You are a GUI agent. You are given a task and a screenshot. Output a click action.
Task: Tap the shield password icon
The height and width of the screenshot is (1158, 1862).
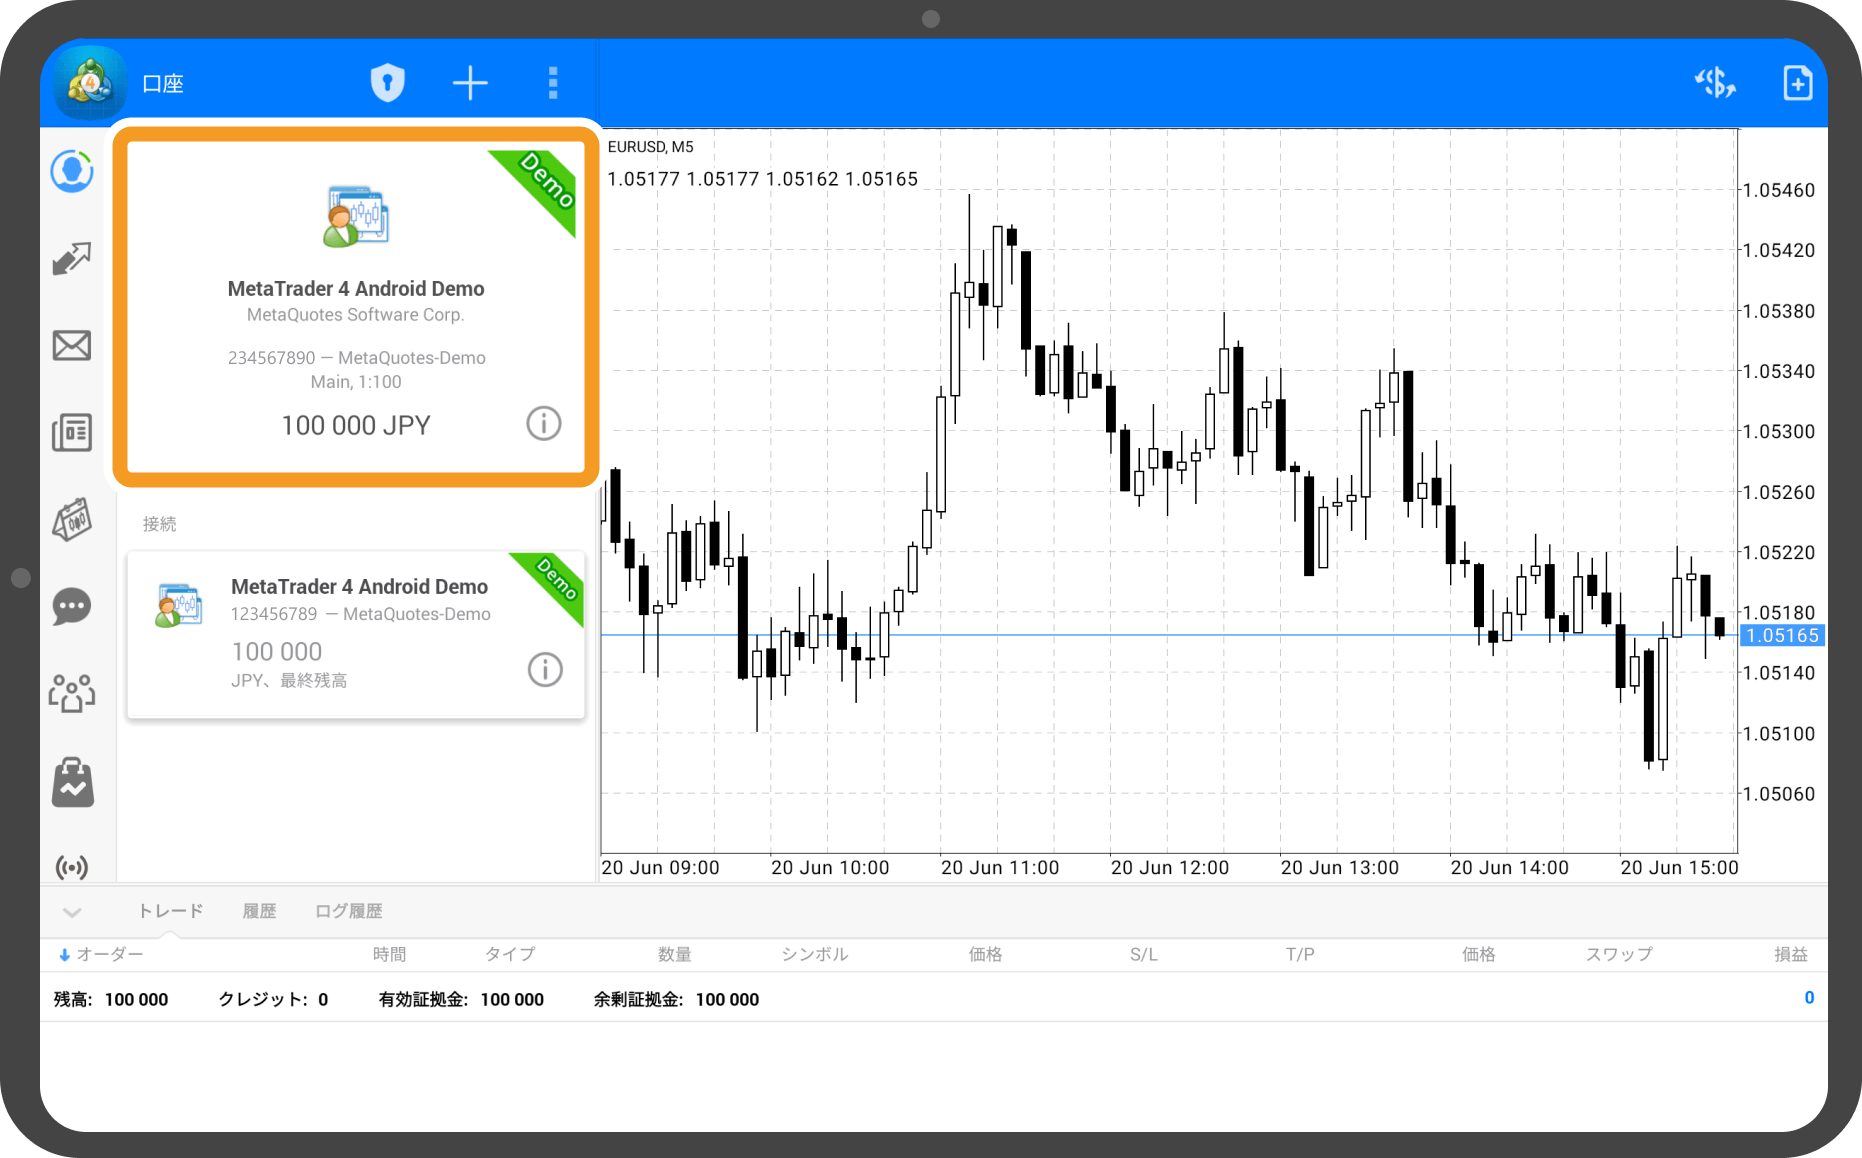(x=388, y=83)
